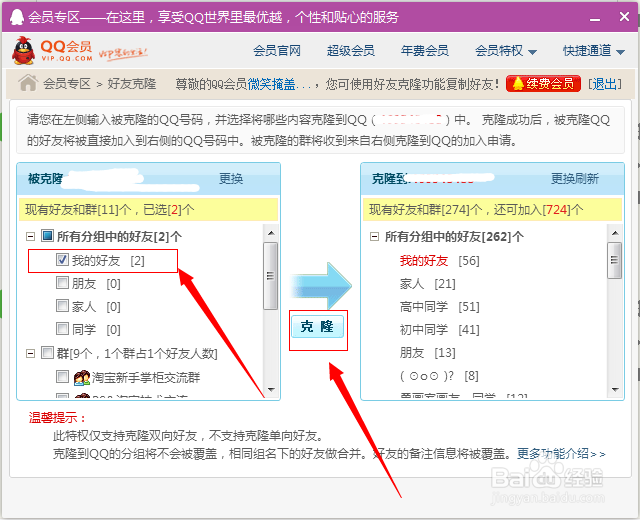Click the 淘宝新手掌柜交流群 group avatar icon
This screenshot has width=640, height=520.
pos(82,378)
